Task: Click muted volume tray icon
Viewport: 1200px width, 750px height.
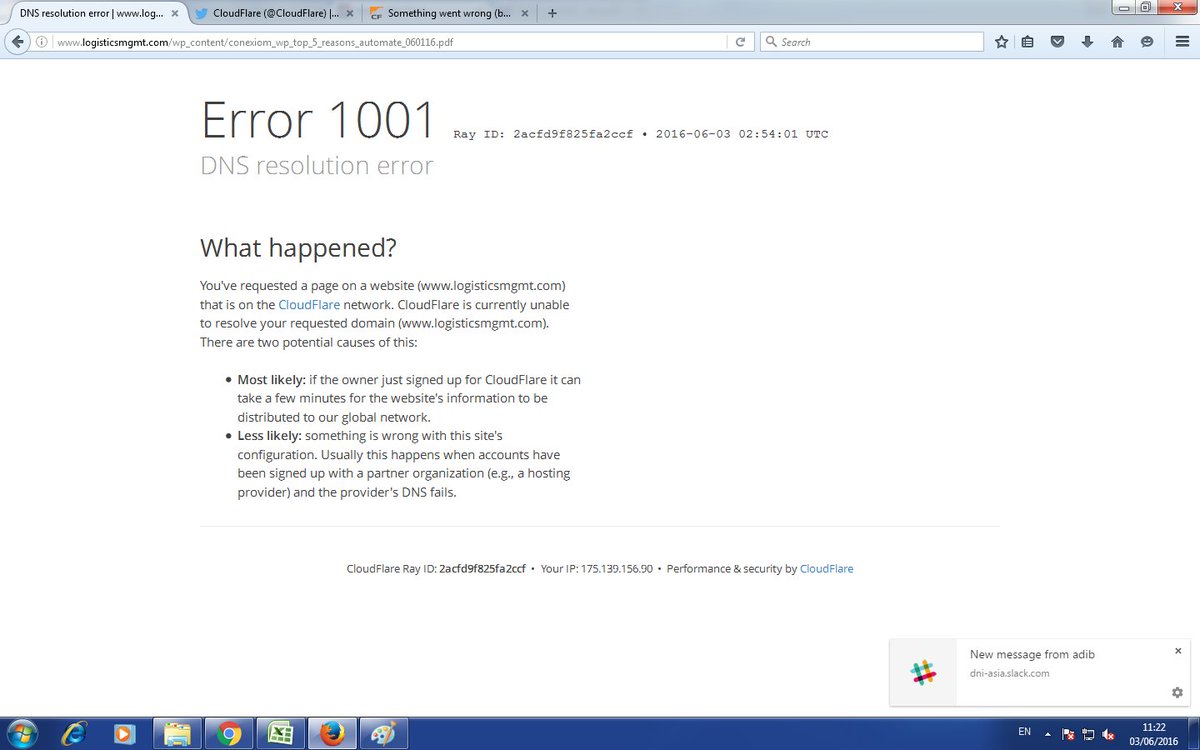Action: point(1108,734)
